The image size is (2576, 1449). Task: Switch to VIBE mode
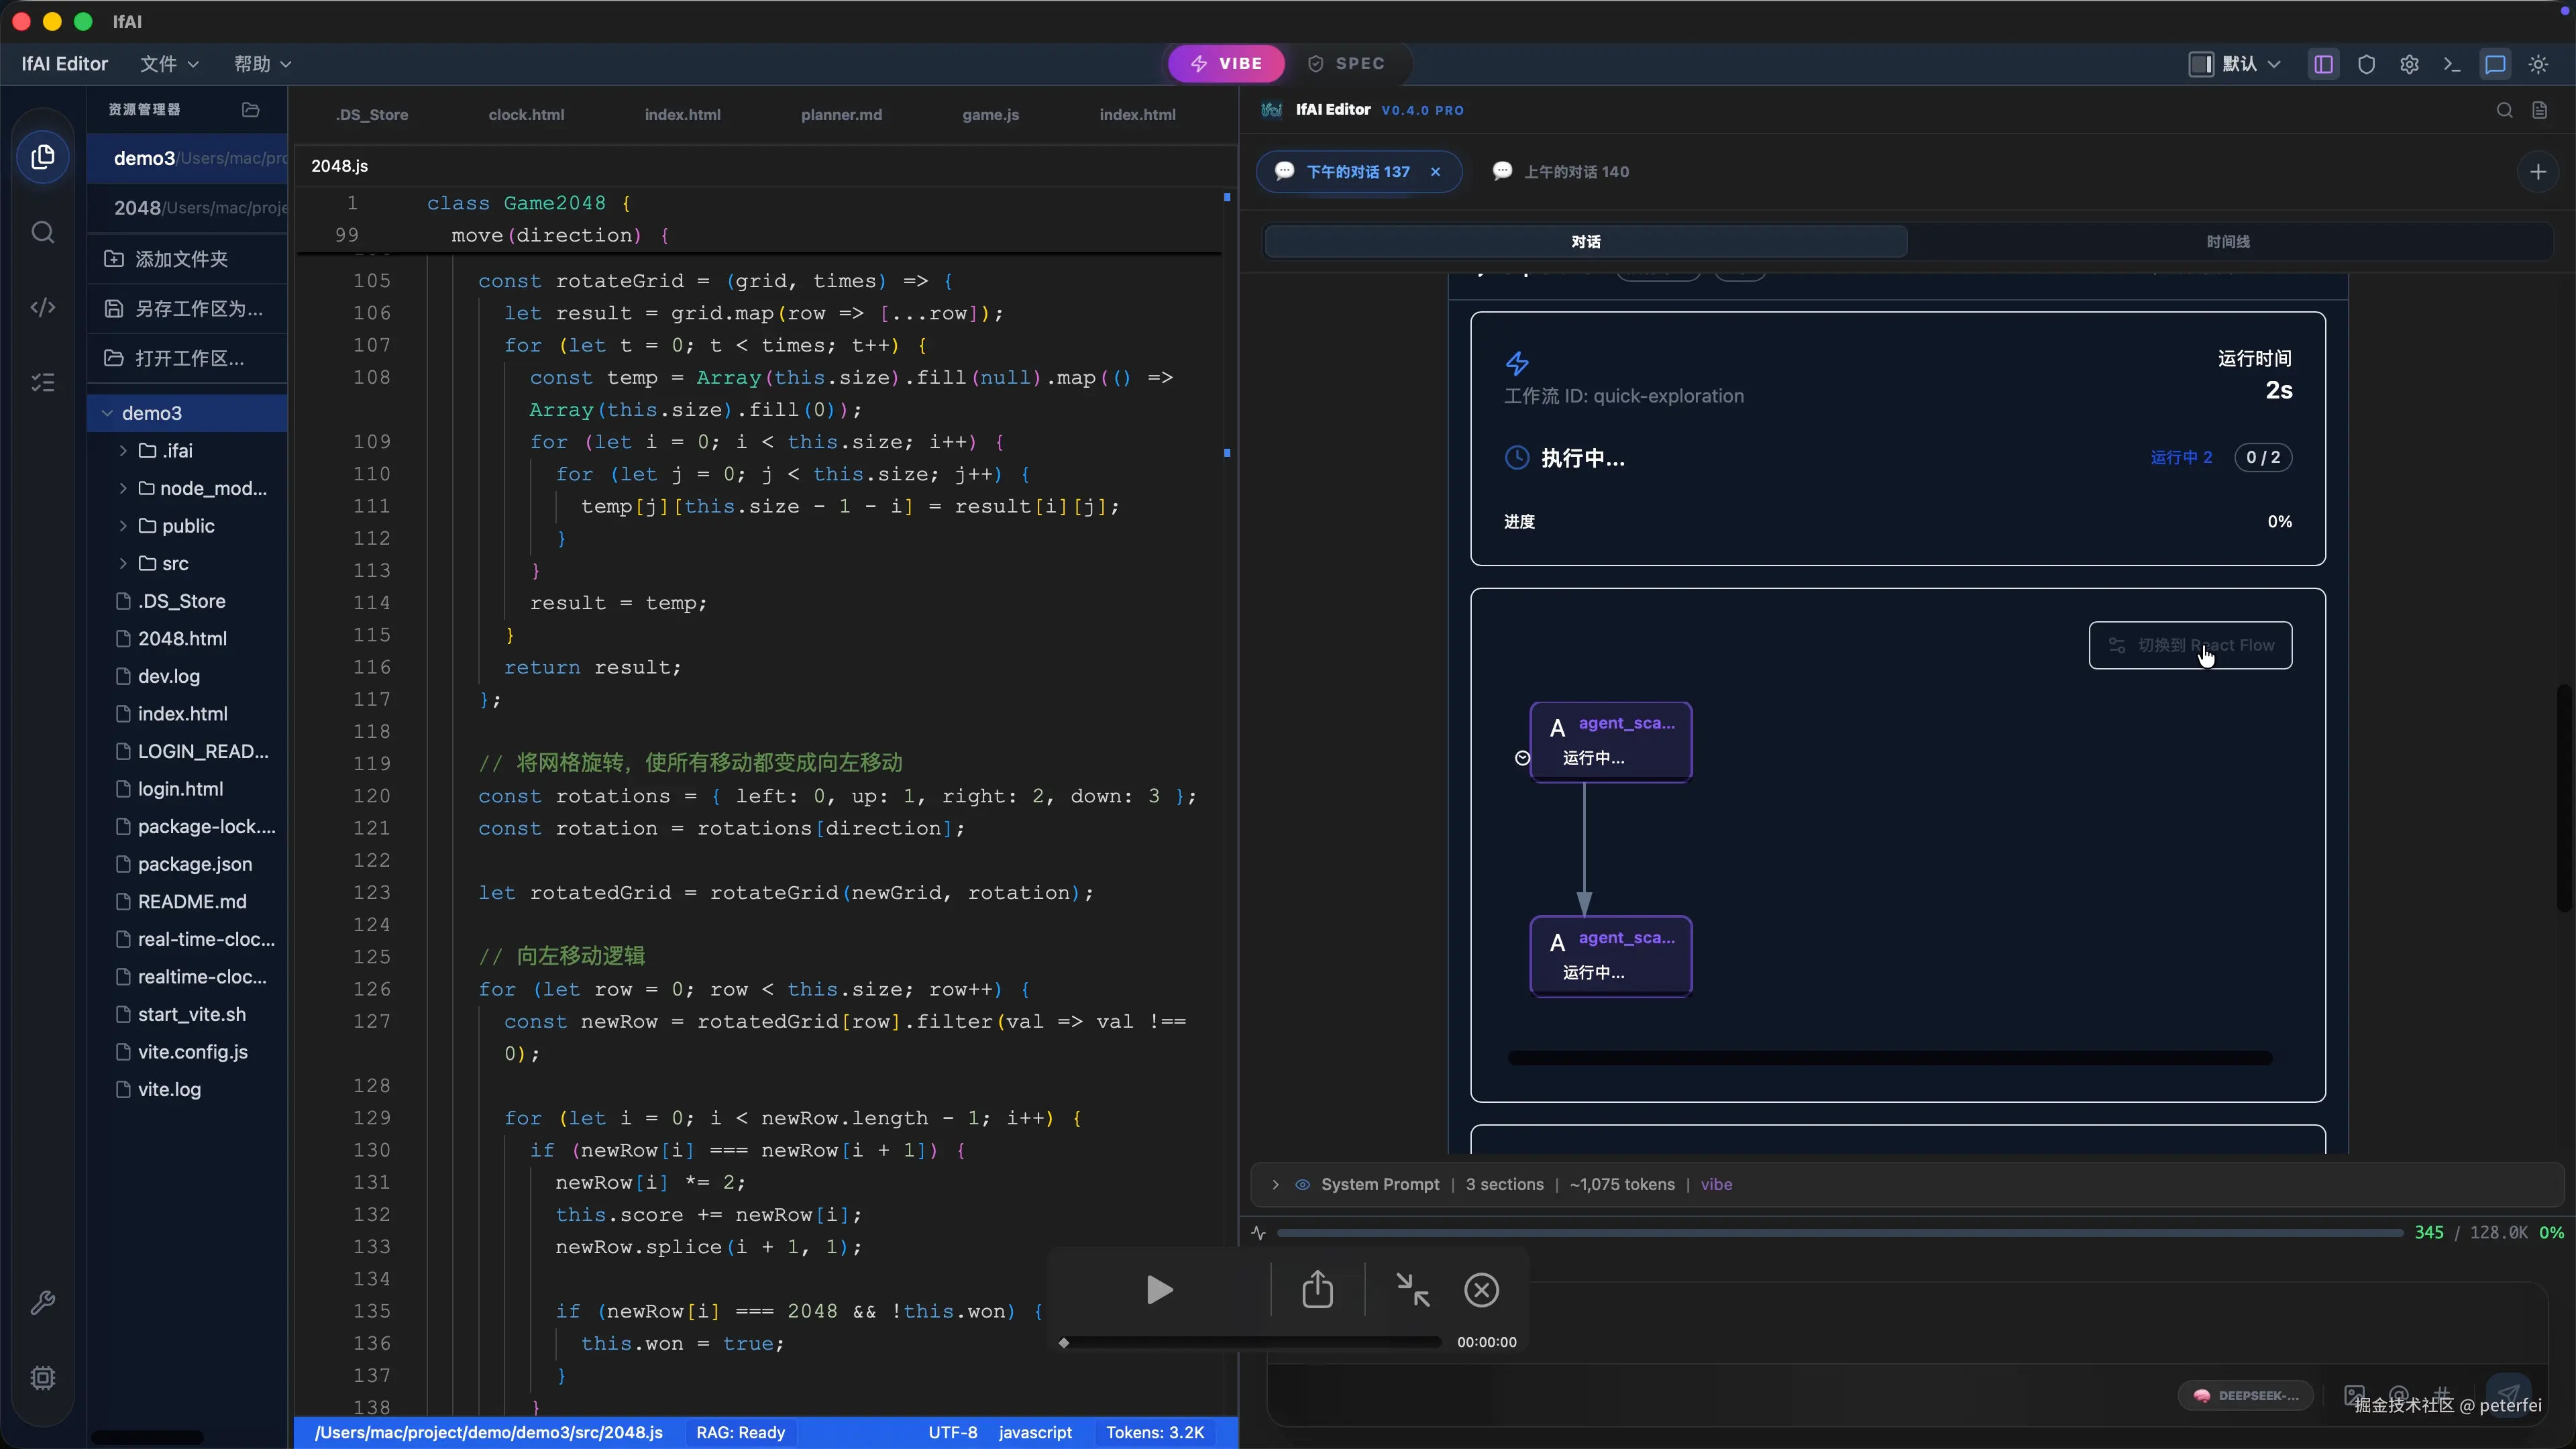[1226, 63]
